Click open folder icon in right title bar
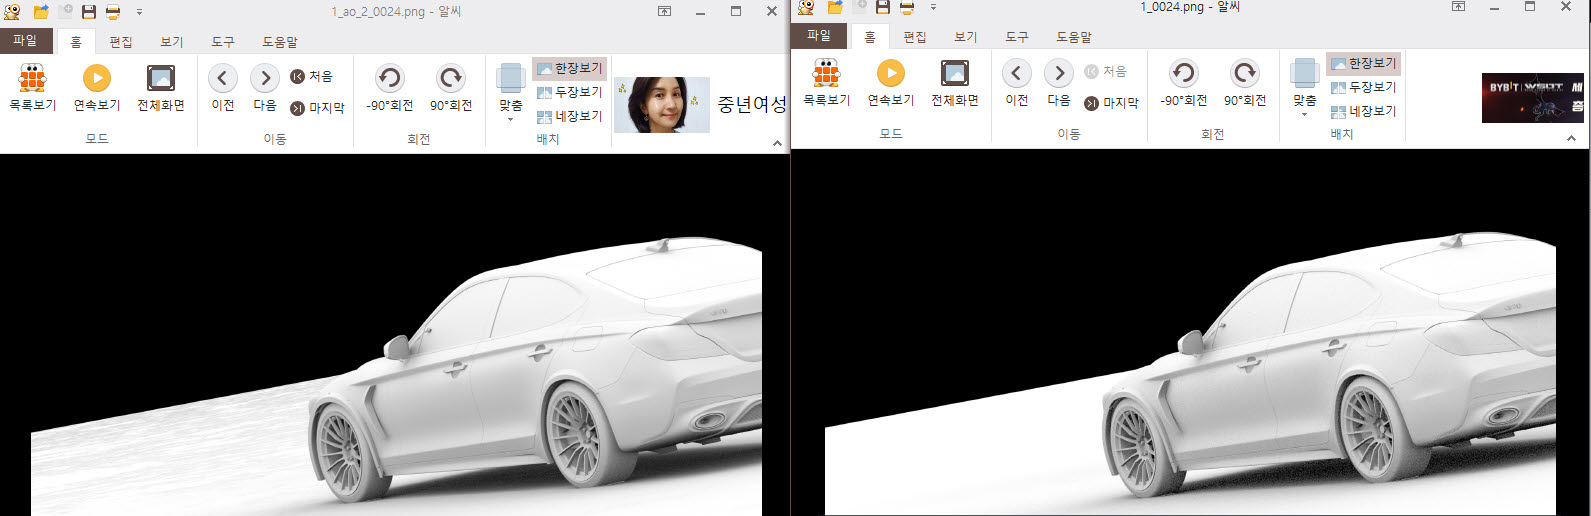 pyautogui.click(x=835, y=7)
